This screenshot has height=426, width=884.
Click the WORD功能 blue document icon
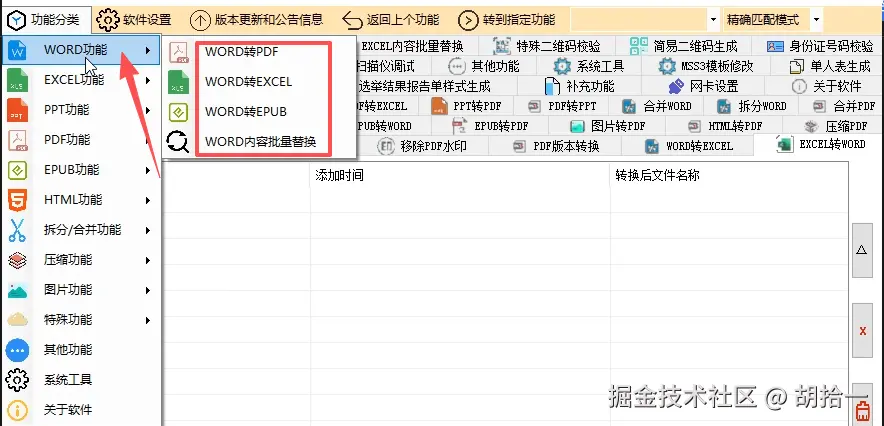coord(17,51)
